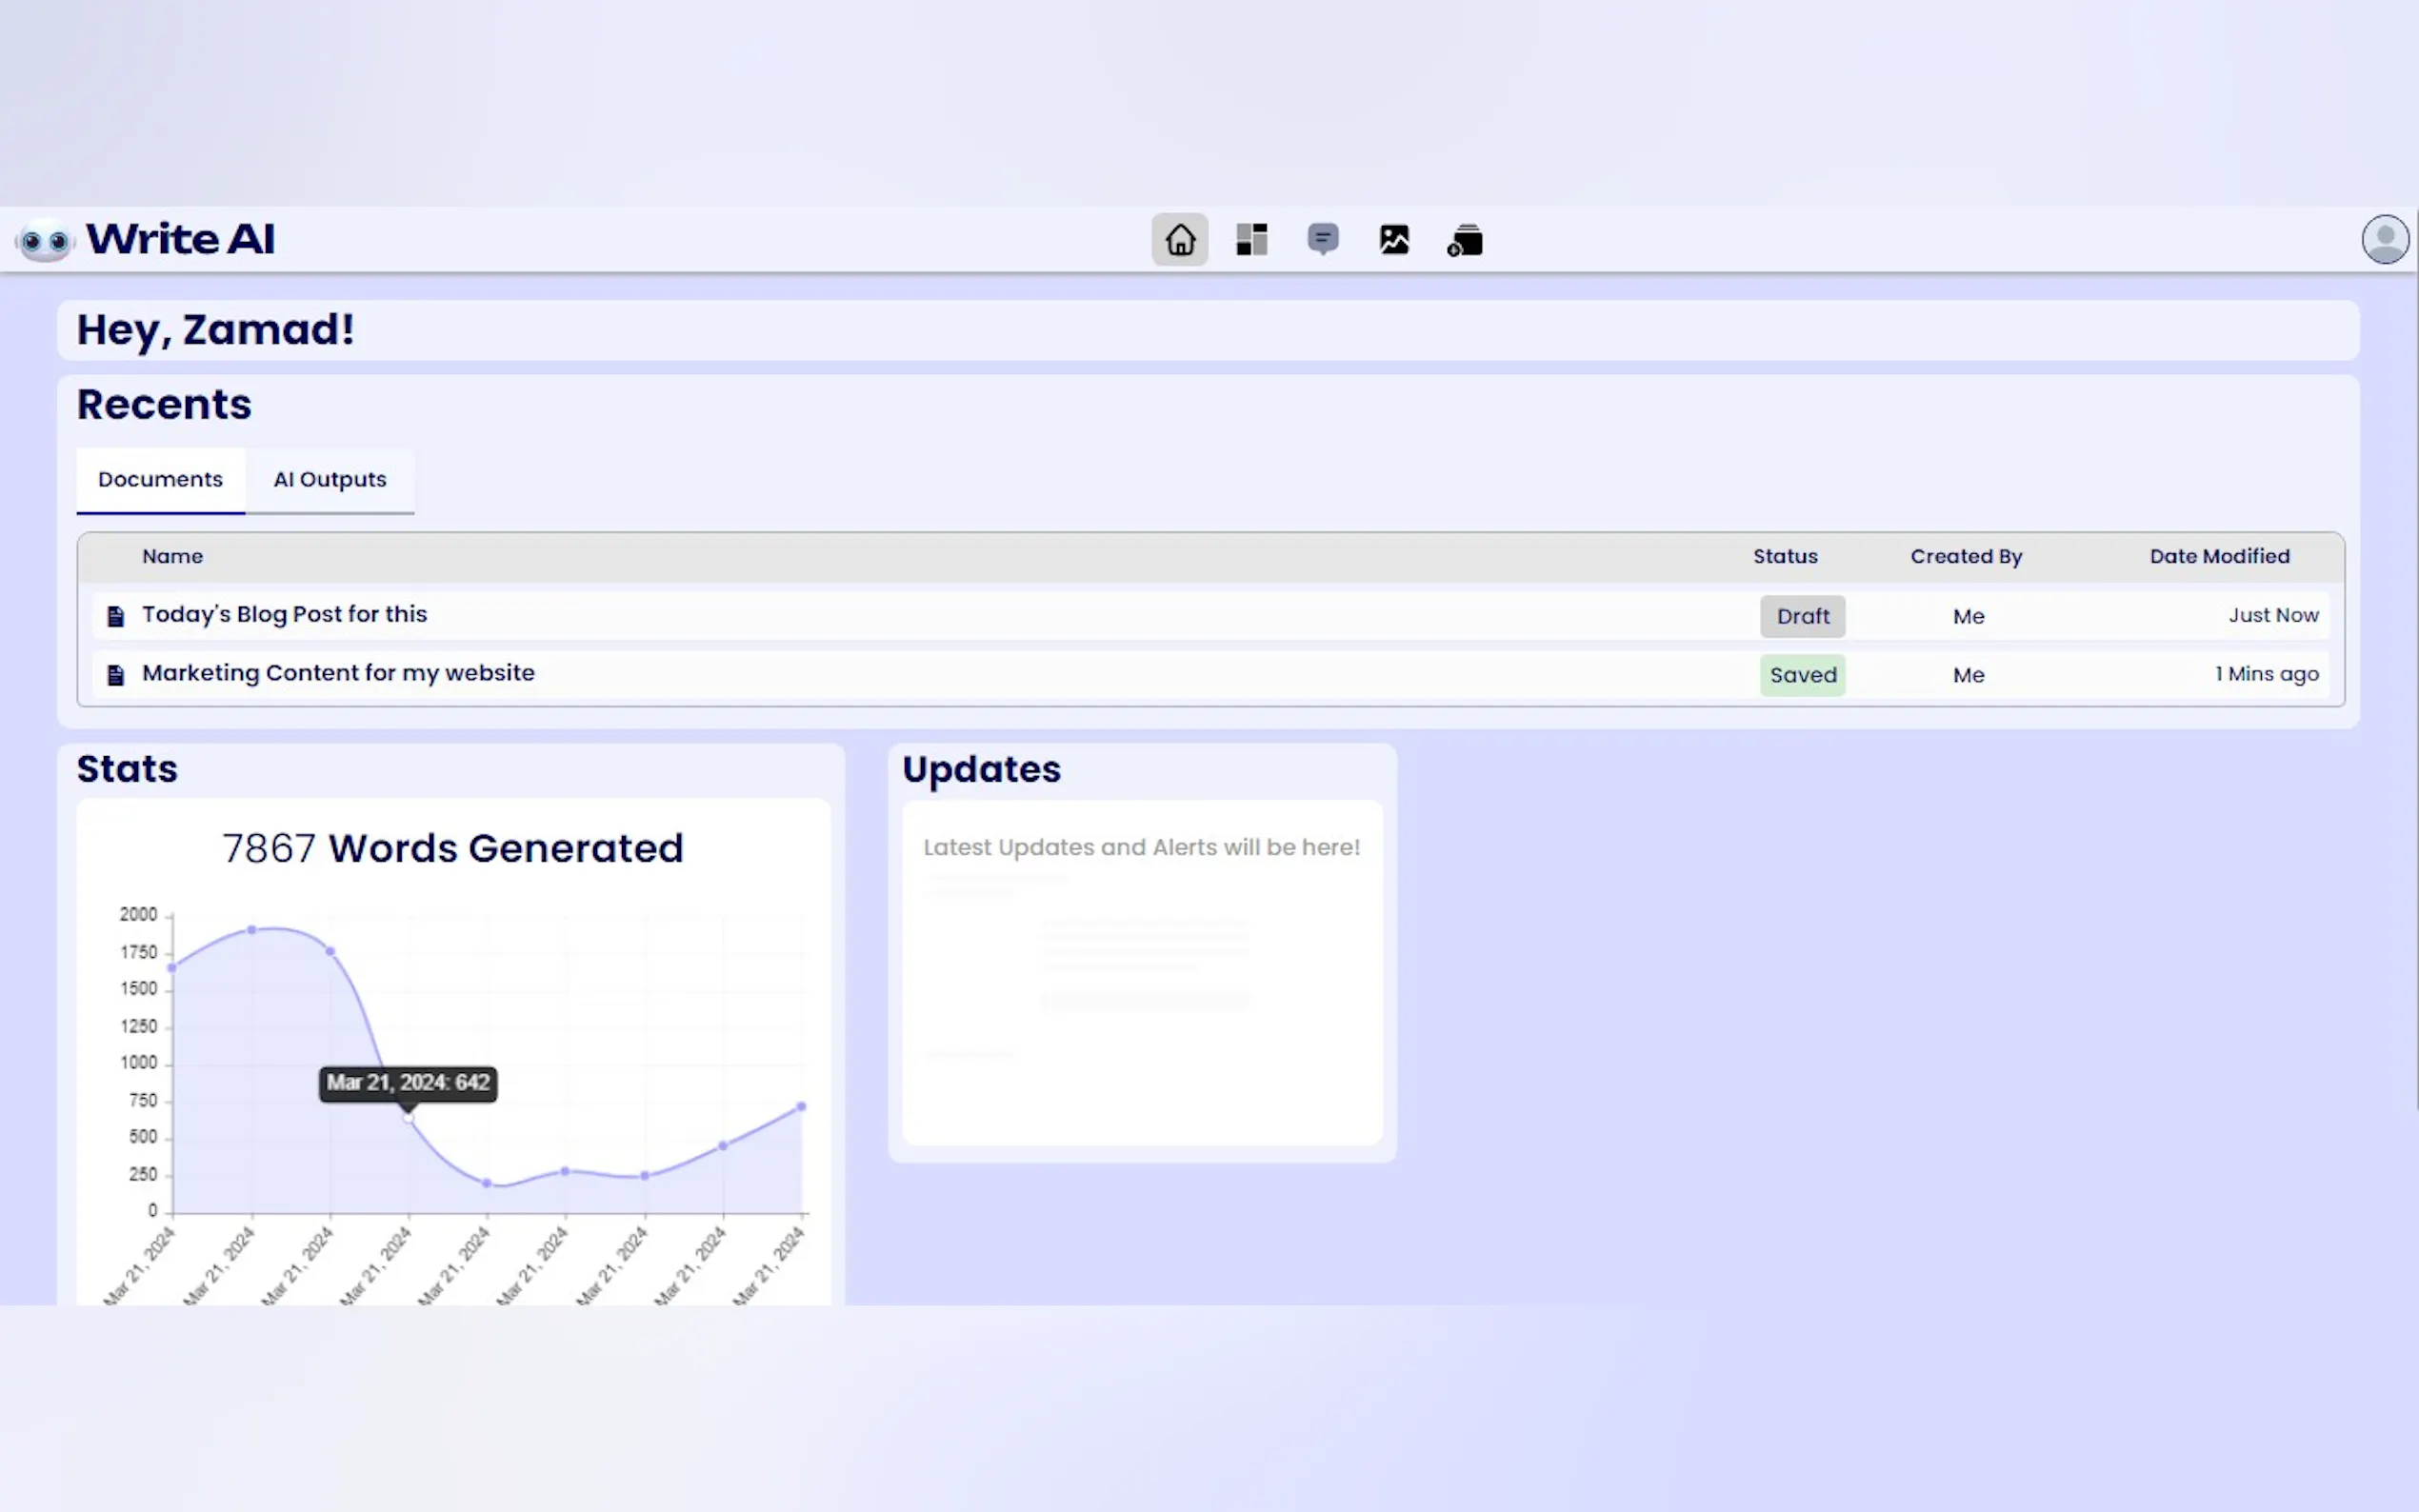The height and width of the screenshot is (1512, 2419).
Task: Click the chart point showing 642
Action: [408, 1118]
